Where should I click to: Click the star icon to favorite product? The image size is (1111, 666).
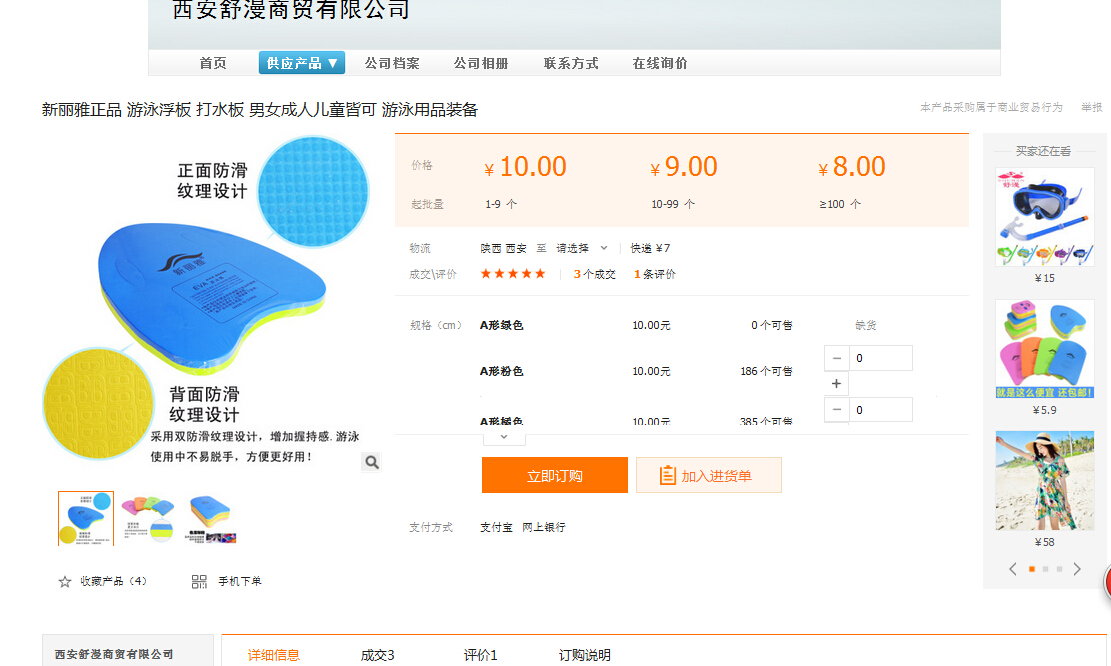tap(65, 581)
